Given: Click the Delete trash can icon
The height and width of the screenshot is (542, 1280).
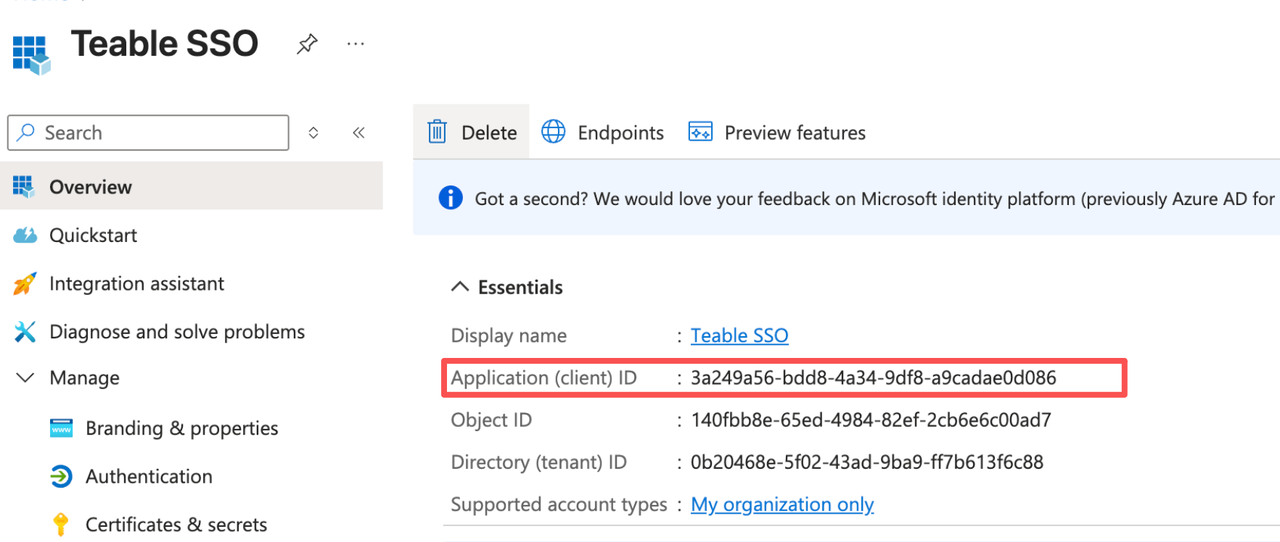Looking at the screenshot, I should [437, 132].
